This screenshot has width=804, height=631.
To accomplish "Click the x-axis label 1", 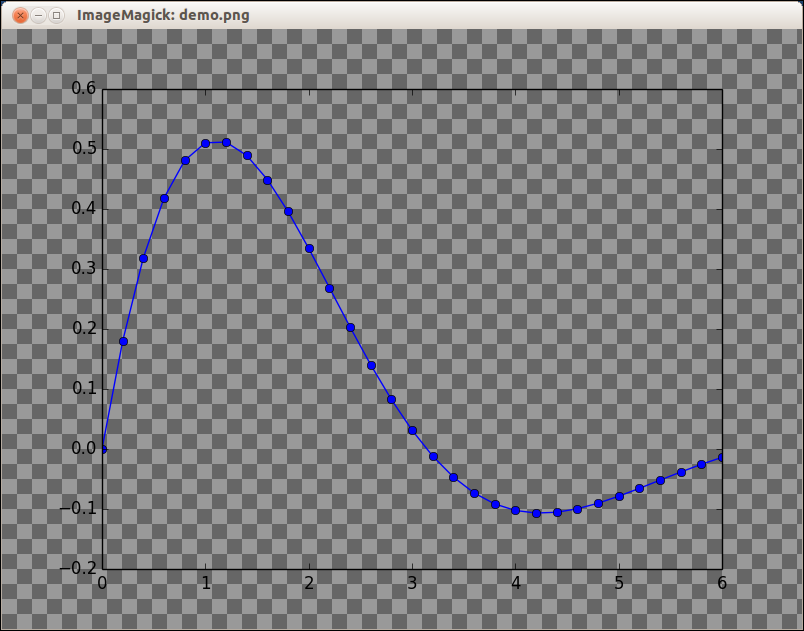I will coord(206,583).
